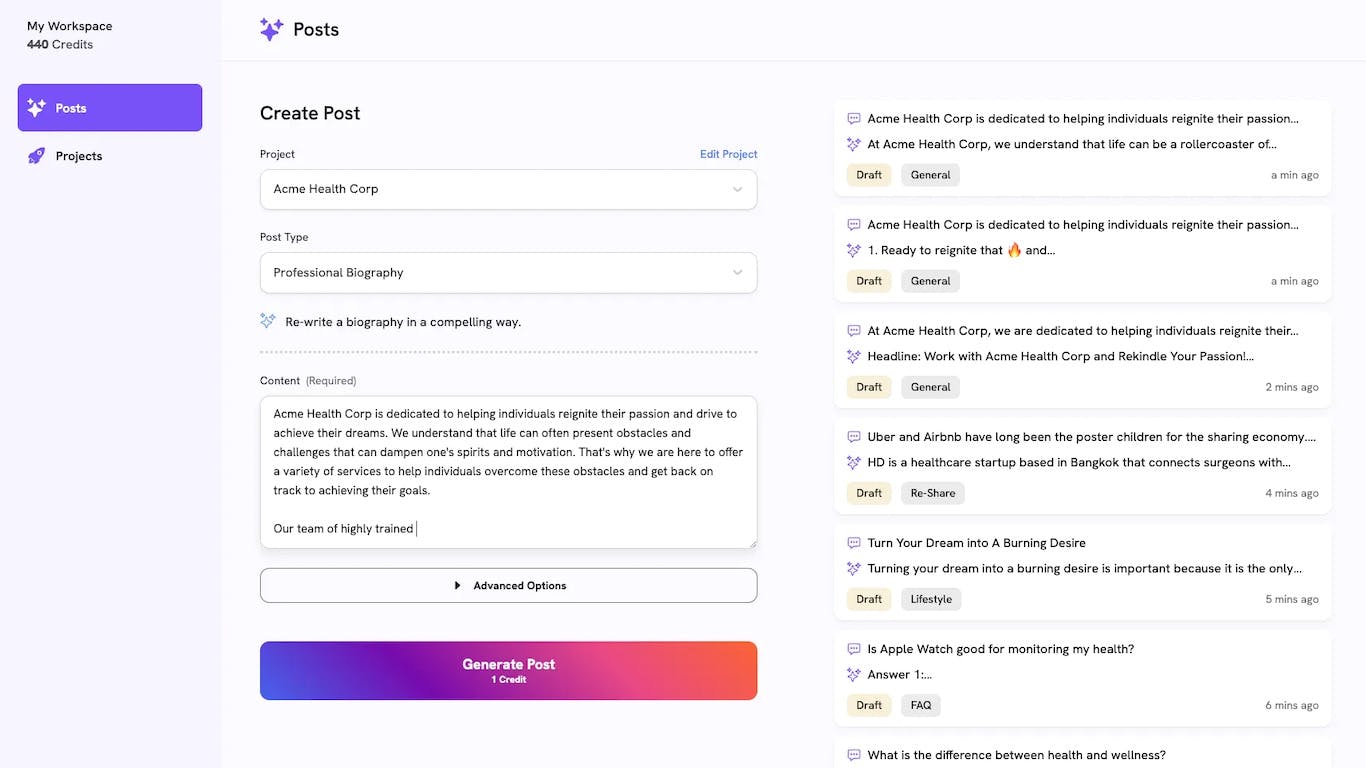1366x768 pixels.
Task: Click sparkle icon beside 'Headline: Work with Acme' text
Action: point(853,357)
